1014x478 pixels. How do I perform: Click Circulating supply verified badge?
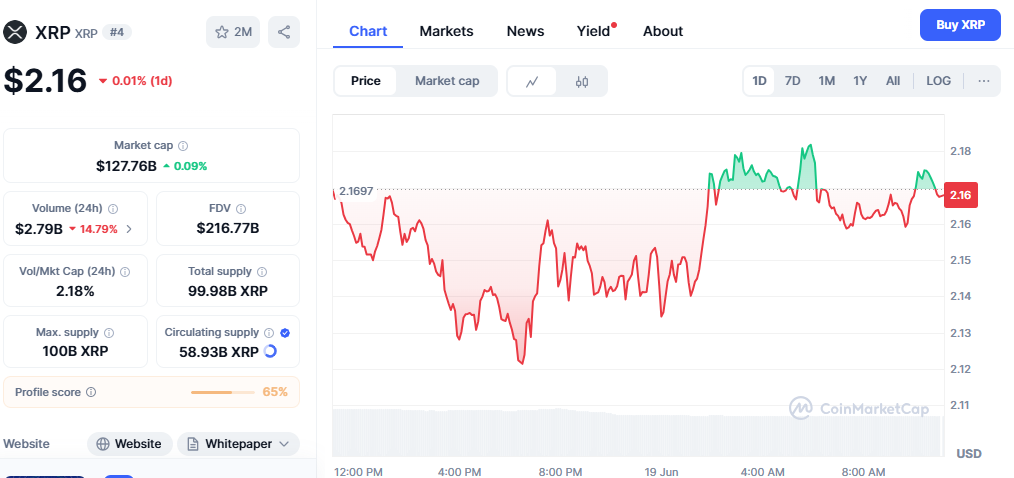click(x=285, y=332)
